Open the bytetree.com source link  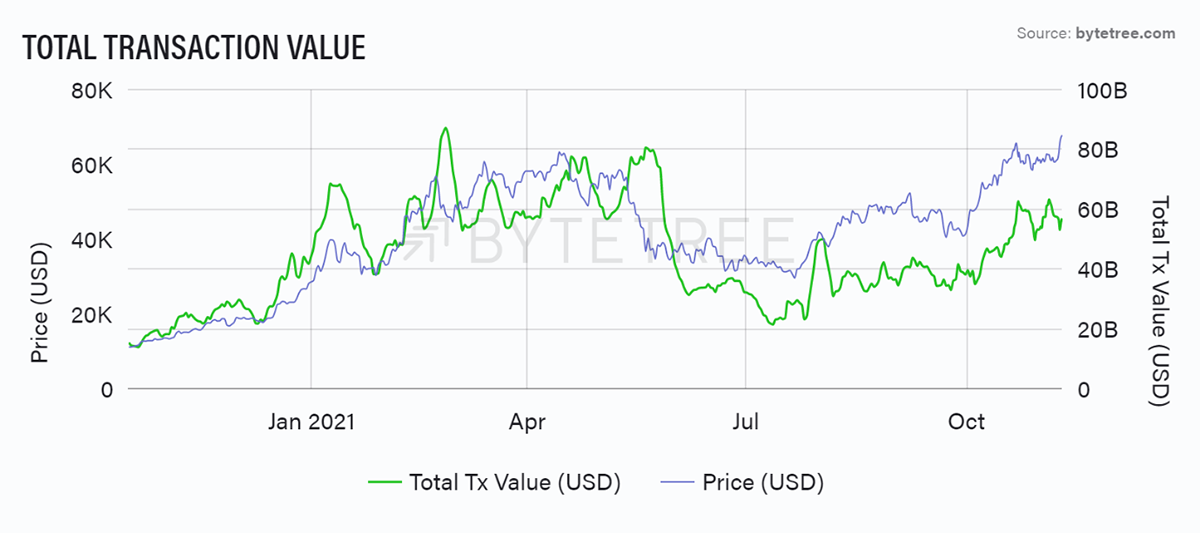coord(1130,34)
